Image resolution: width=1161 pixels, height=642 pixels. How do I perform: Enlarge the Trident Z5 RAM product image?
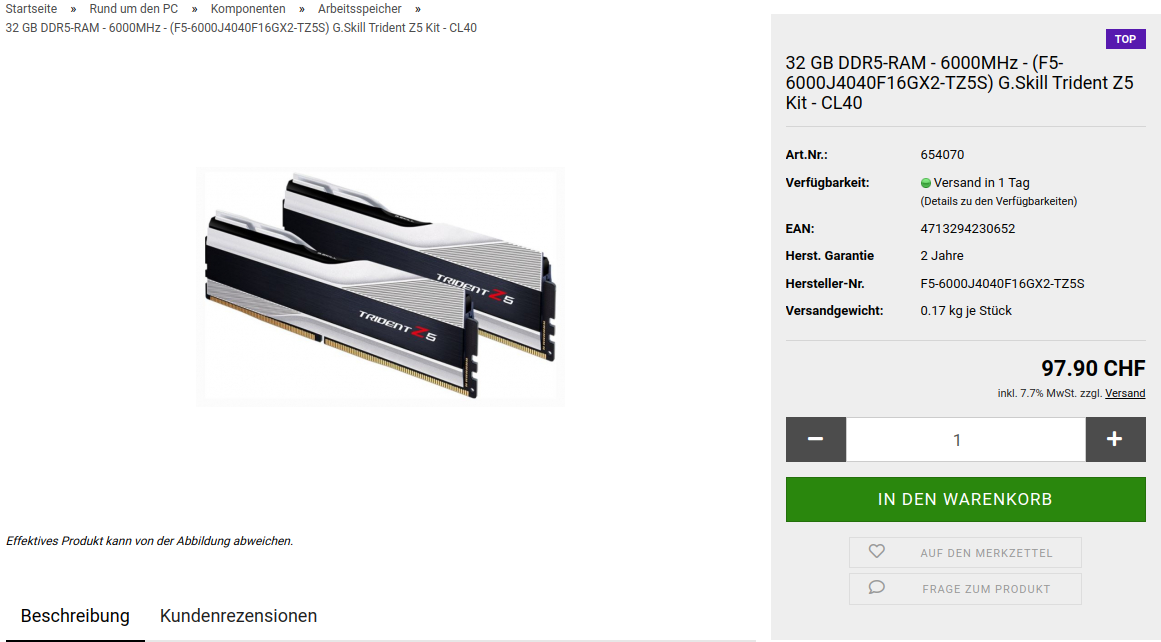point(380,287)
